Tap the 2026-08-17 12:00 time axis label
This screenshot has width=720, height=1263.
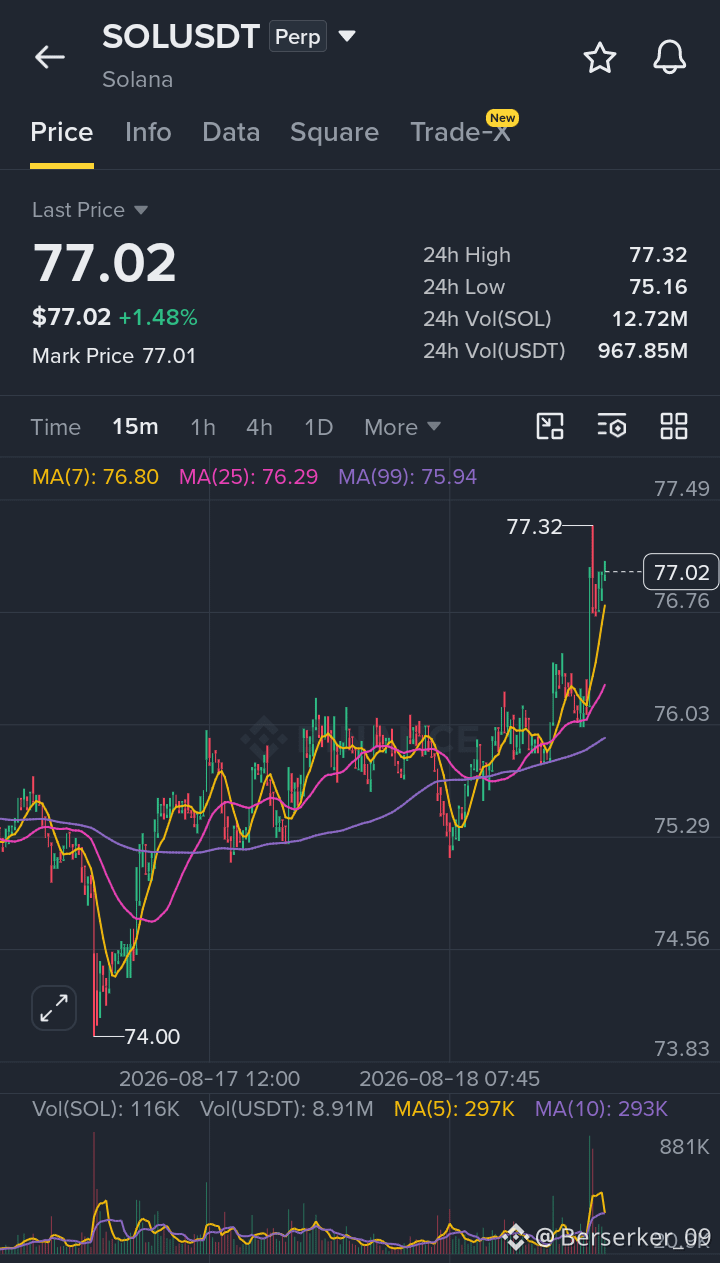coord(209,1079)
